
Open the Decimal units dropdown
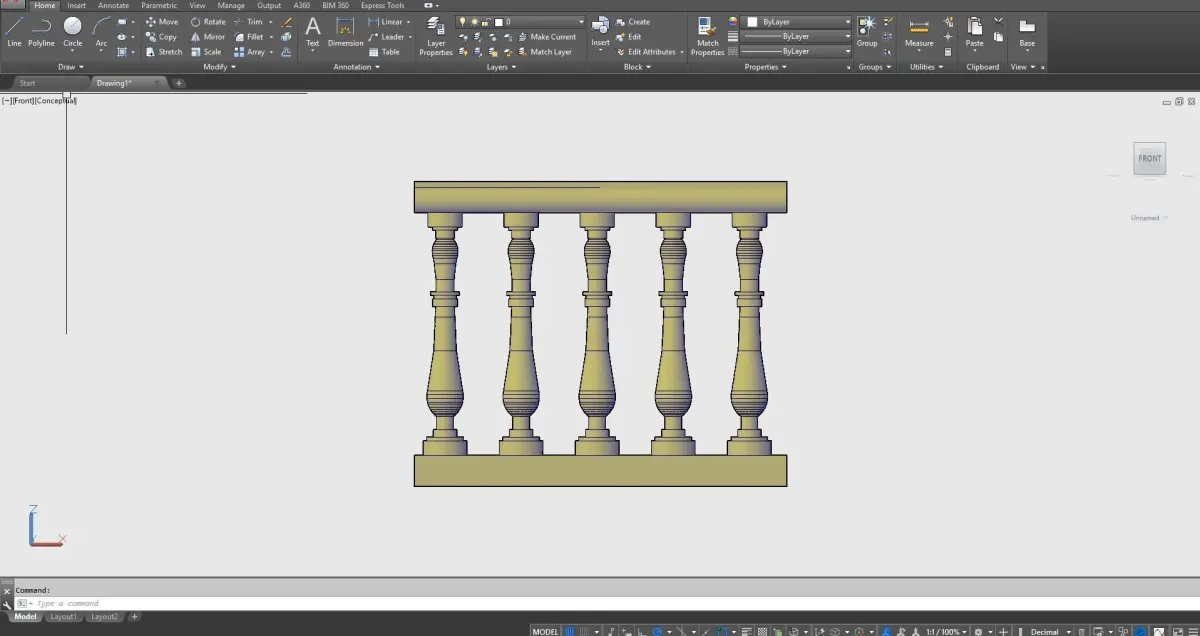[1049, 631]
